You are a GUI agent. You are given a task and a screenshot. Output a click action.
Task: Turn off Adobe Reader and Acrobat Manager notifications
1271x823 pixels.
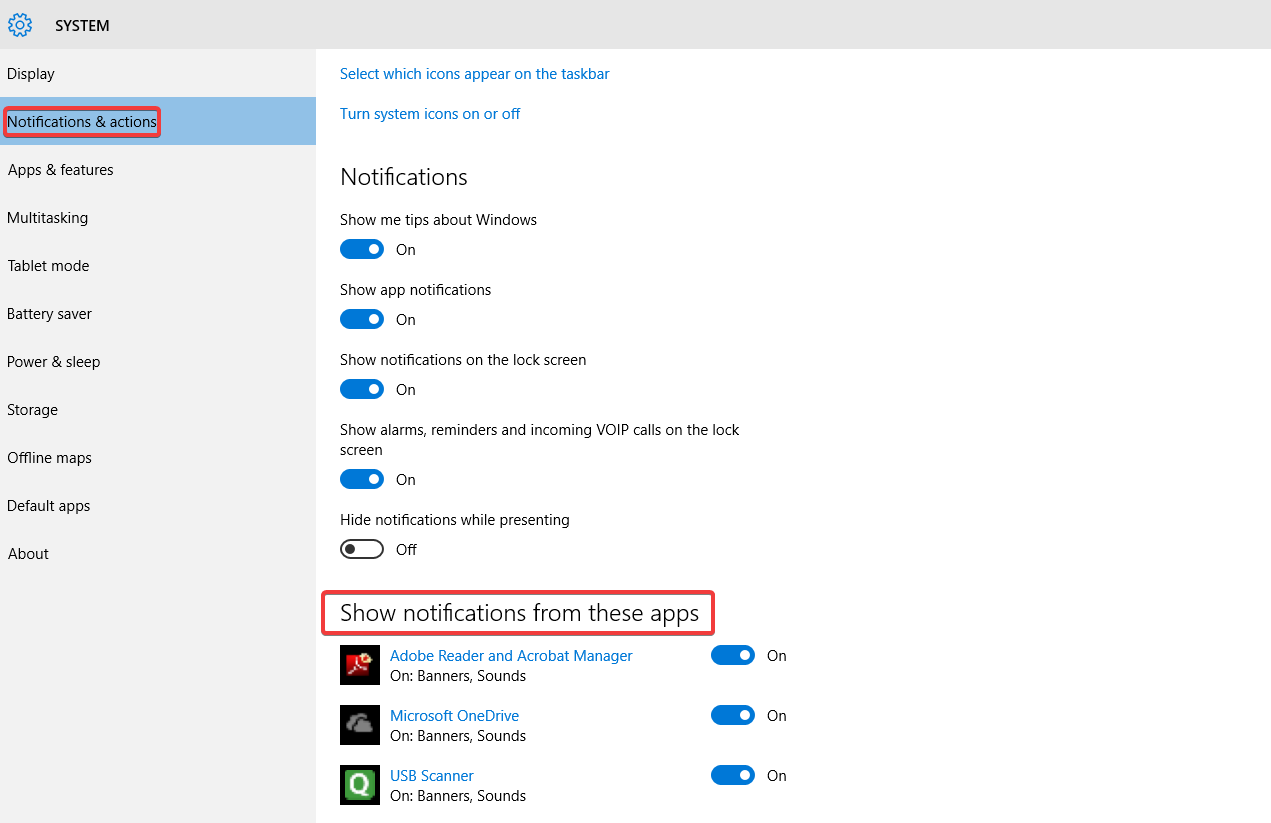(733, 655)
